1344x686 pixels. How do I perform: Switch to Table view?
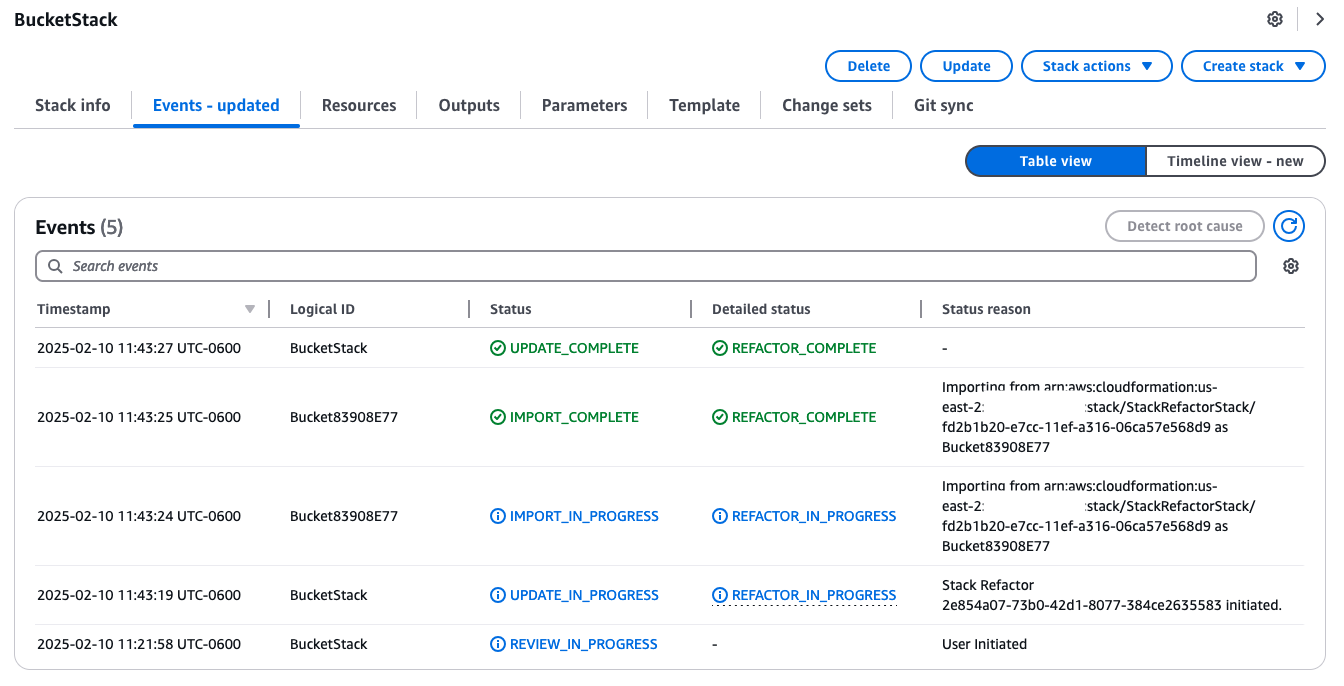1055,161
